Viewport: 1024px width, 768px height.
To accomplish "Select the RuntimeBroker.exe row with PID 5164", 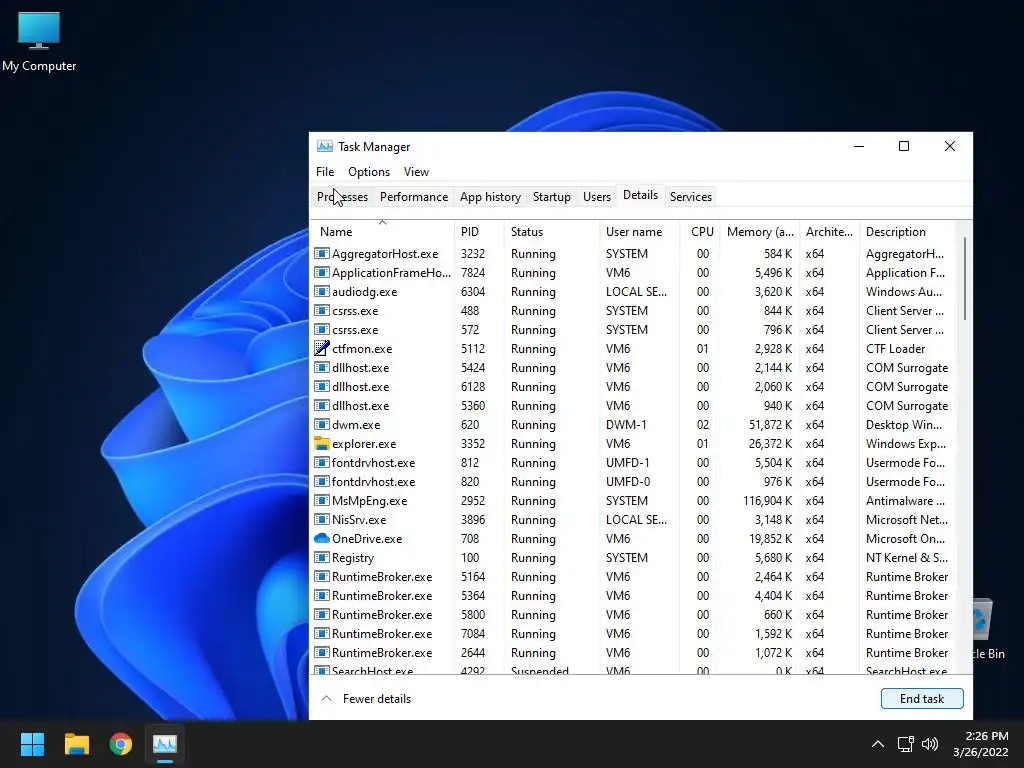I will (633, 577).
